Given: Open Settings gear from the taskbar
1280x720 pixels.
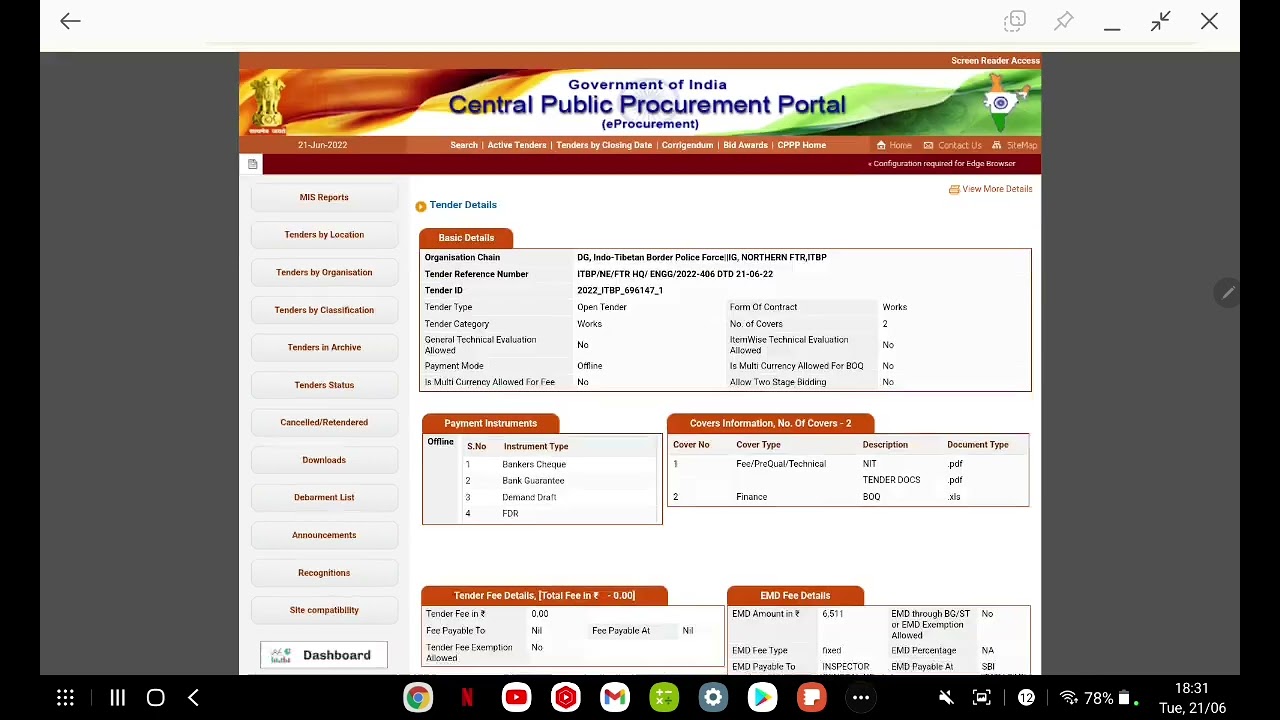Looking at the screenshot, I should (713, 698).
